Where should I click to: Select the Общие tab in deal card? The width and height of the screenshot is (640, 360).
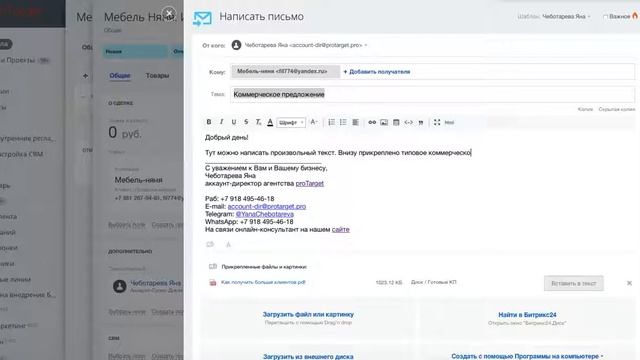tap(120, 76)
